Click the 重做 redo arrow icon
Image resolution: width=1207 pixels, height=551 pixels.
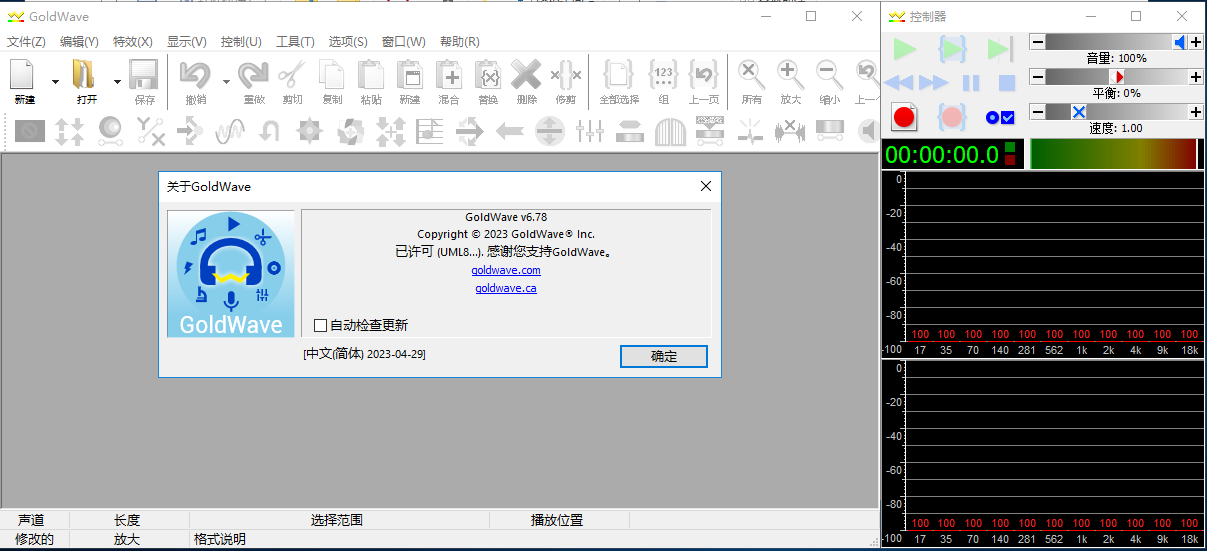pos(253,76)
